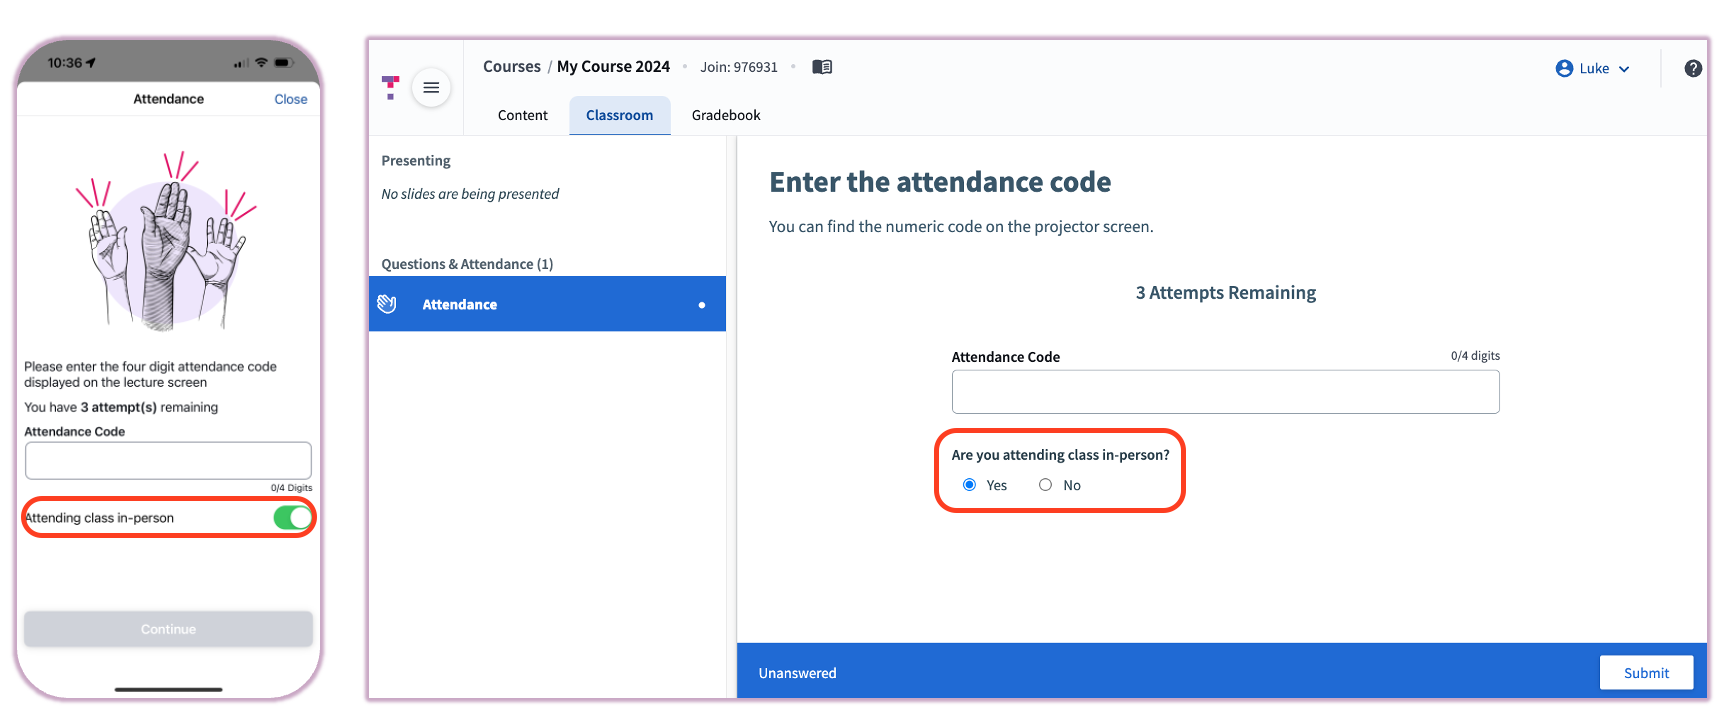Click the raised hand Attendance icon
Screen dimensions: 1722x724
[388, 303]
